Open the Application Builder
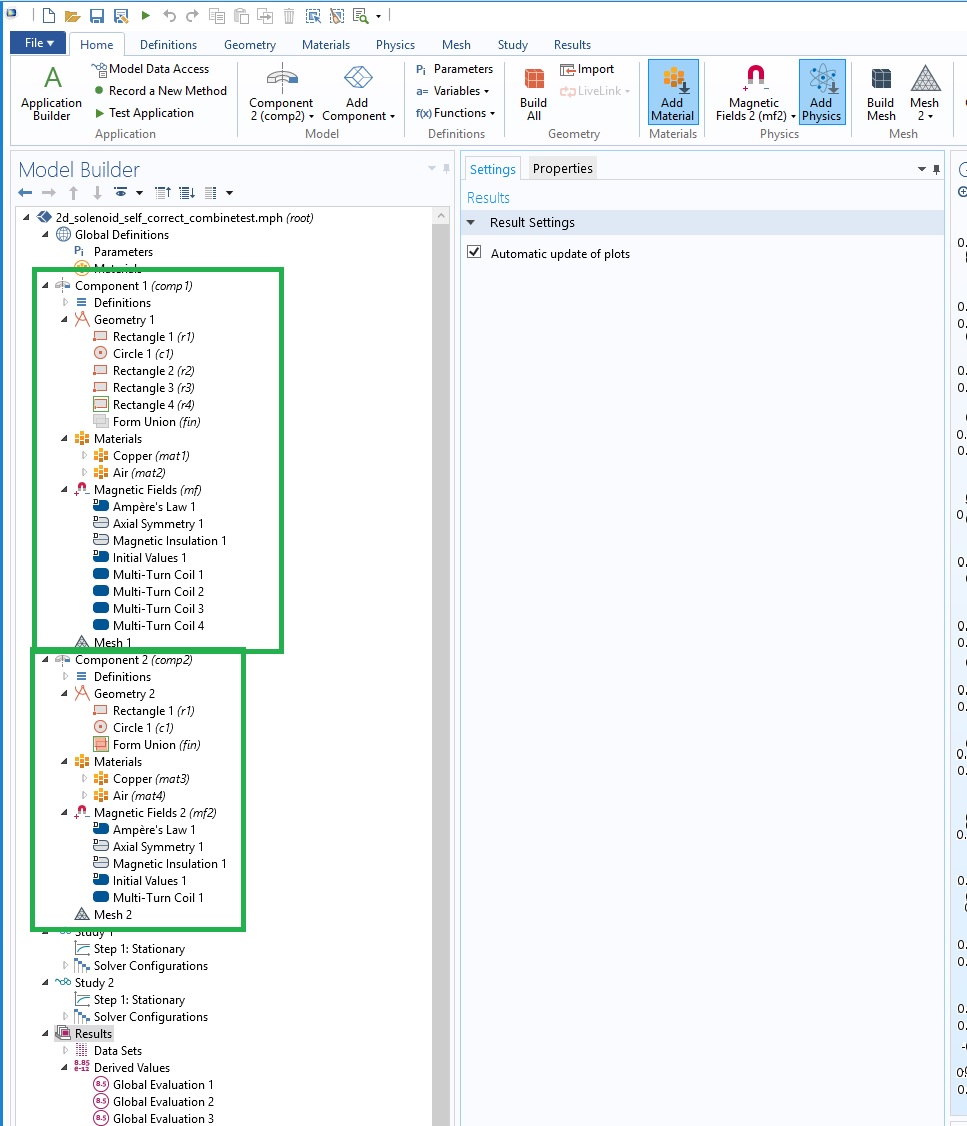 51,93
